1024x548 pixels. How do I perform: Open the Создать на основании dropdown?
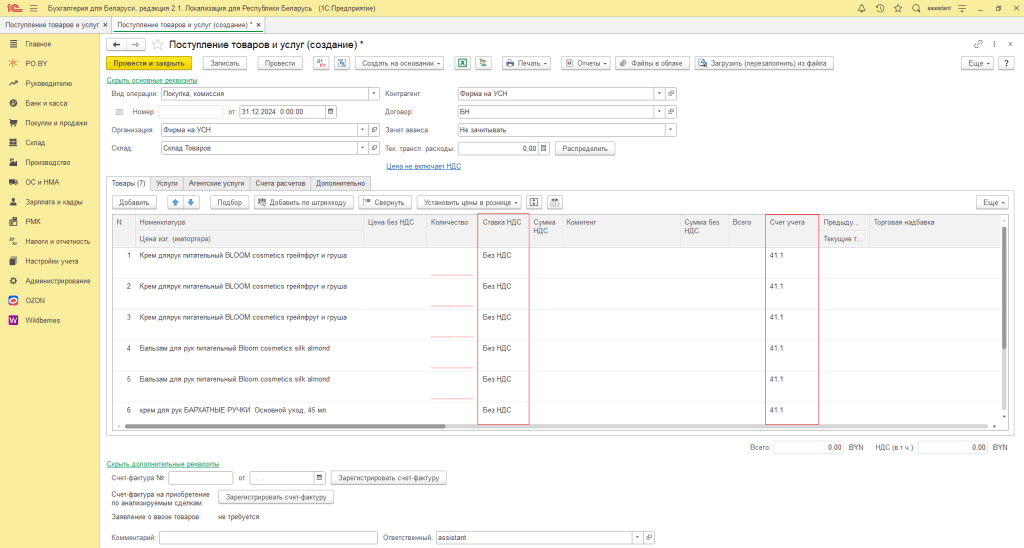click(x=400, y=63)
